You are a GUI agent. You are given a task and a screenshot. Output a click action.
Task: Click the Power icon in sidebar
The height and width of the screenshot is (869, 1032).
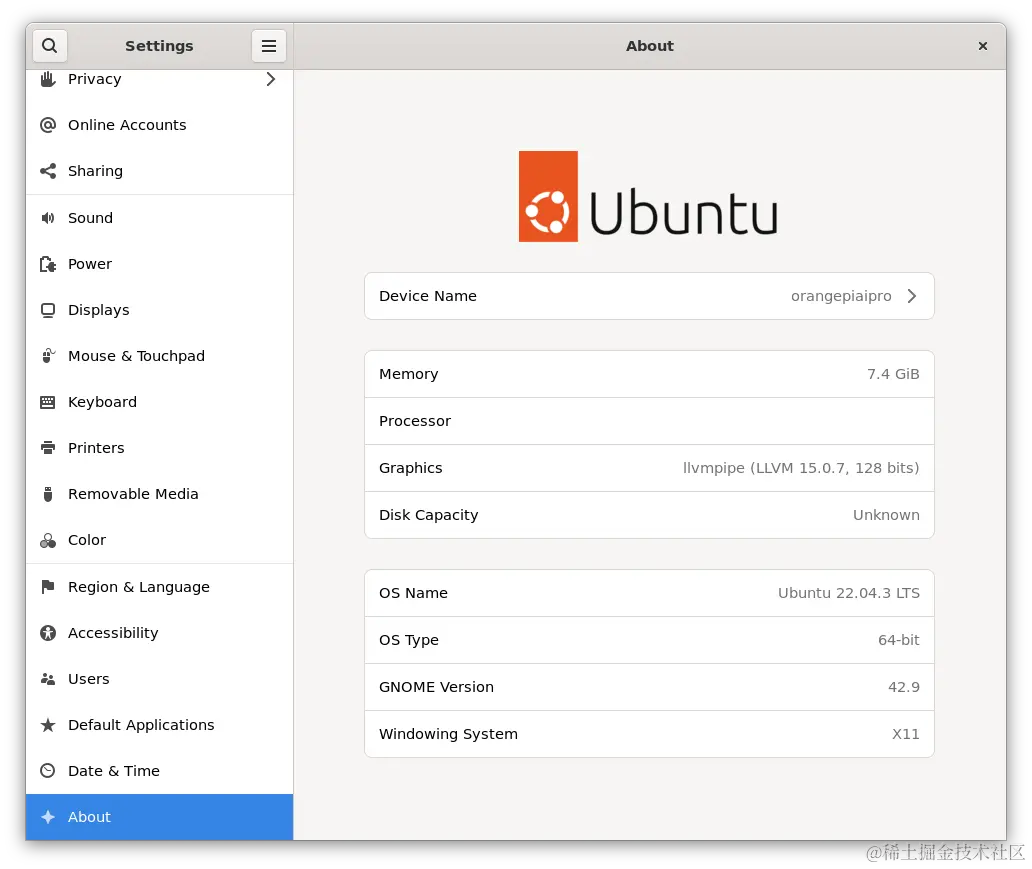click(47, 264)
